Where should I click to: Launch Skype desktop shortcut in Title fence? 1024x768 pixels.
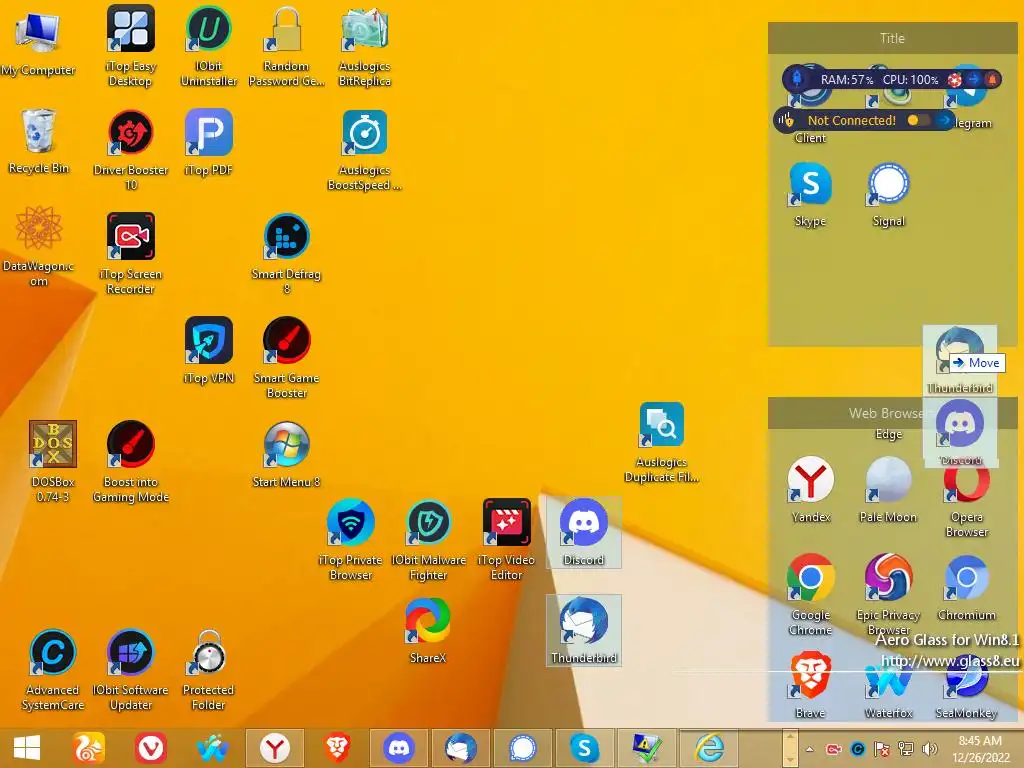(x=810, y=195)
